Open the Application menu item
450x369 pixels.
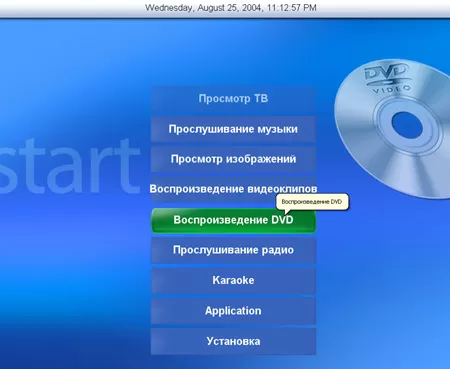point(233,311)
